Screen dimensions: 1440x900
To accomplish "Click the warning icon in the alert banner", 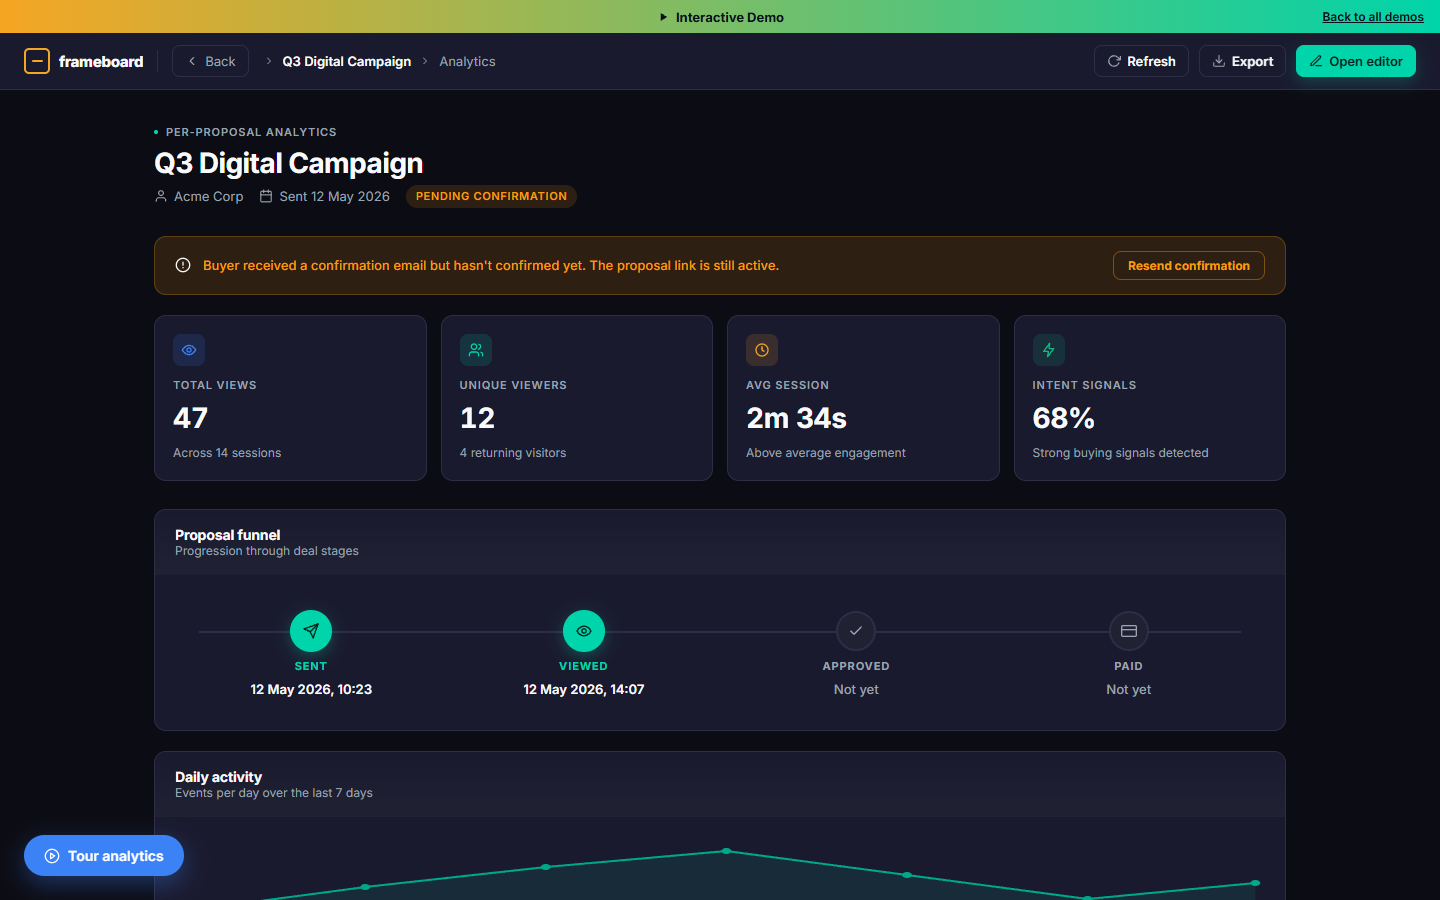I will pyautogui.click(x=183, y=265).
